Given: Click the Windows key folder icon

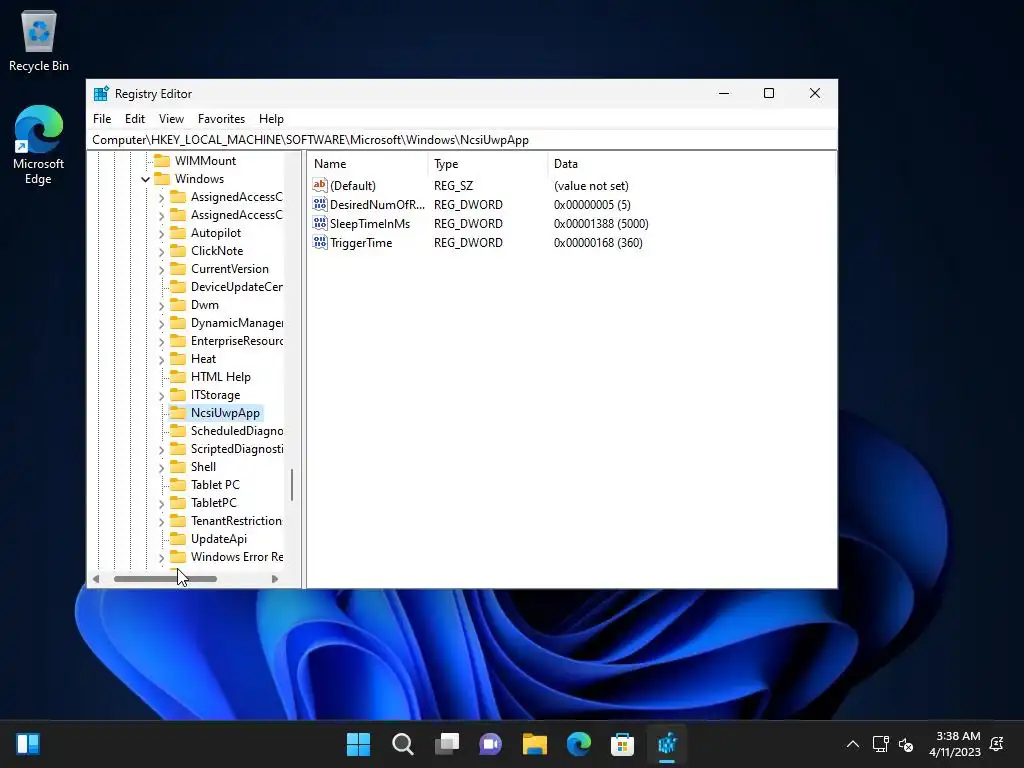Looking at the screenshot, I should [x=162, y=179].
